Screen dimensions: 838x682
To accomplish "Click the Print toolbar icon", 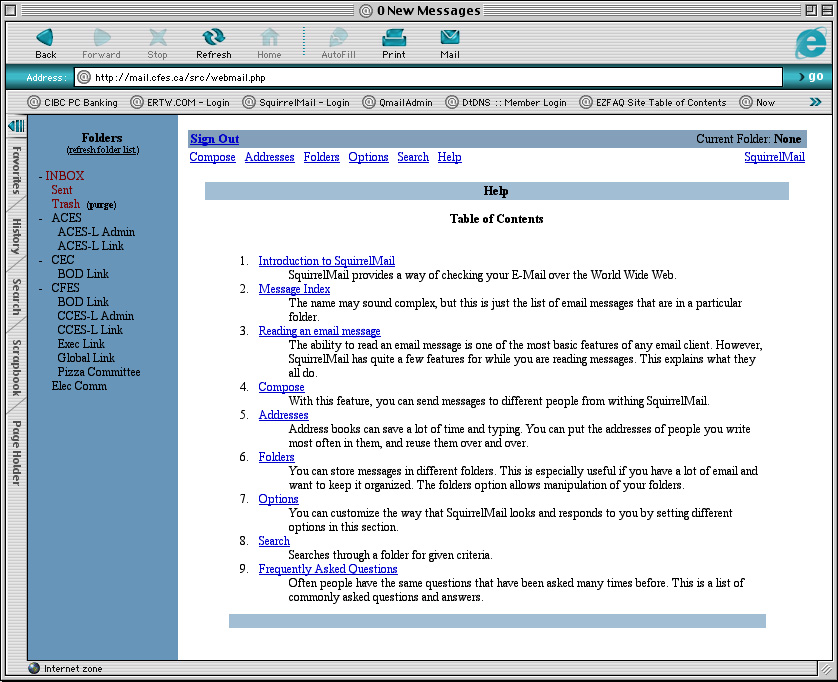I will click(393, 37).
